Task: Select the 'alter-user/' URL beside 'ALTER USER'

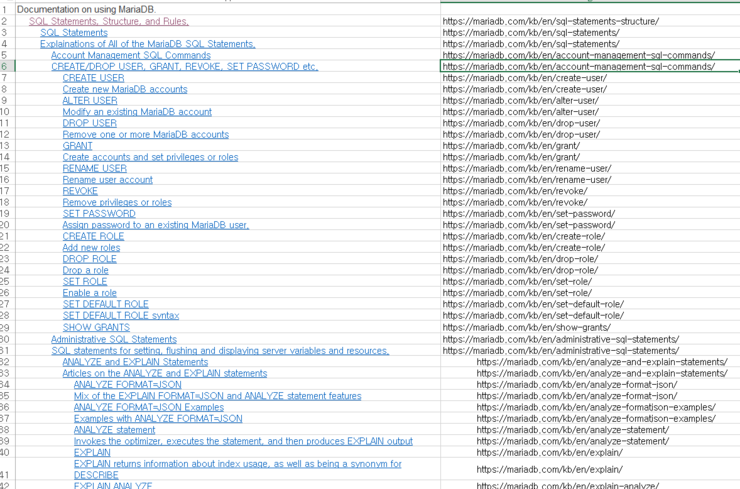Action: click(x=590, y=101)
